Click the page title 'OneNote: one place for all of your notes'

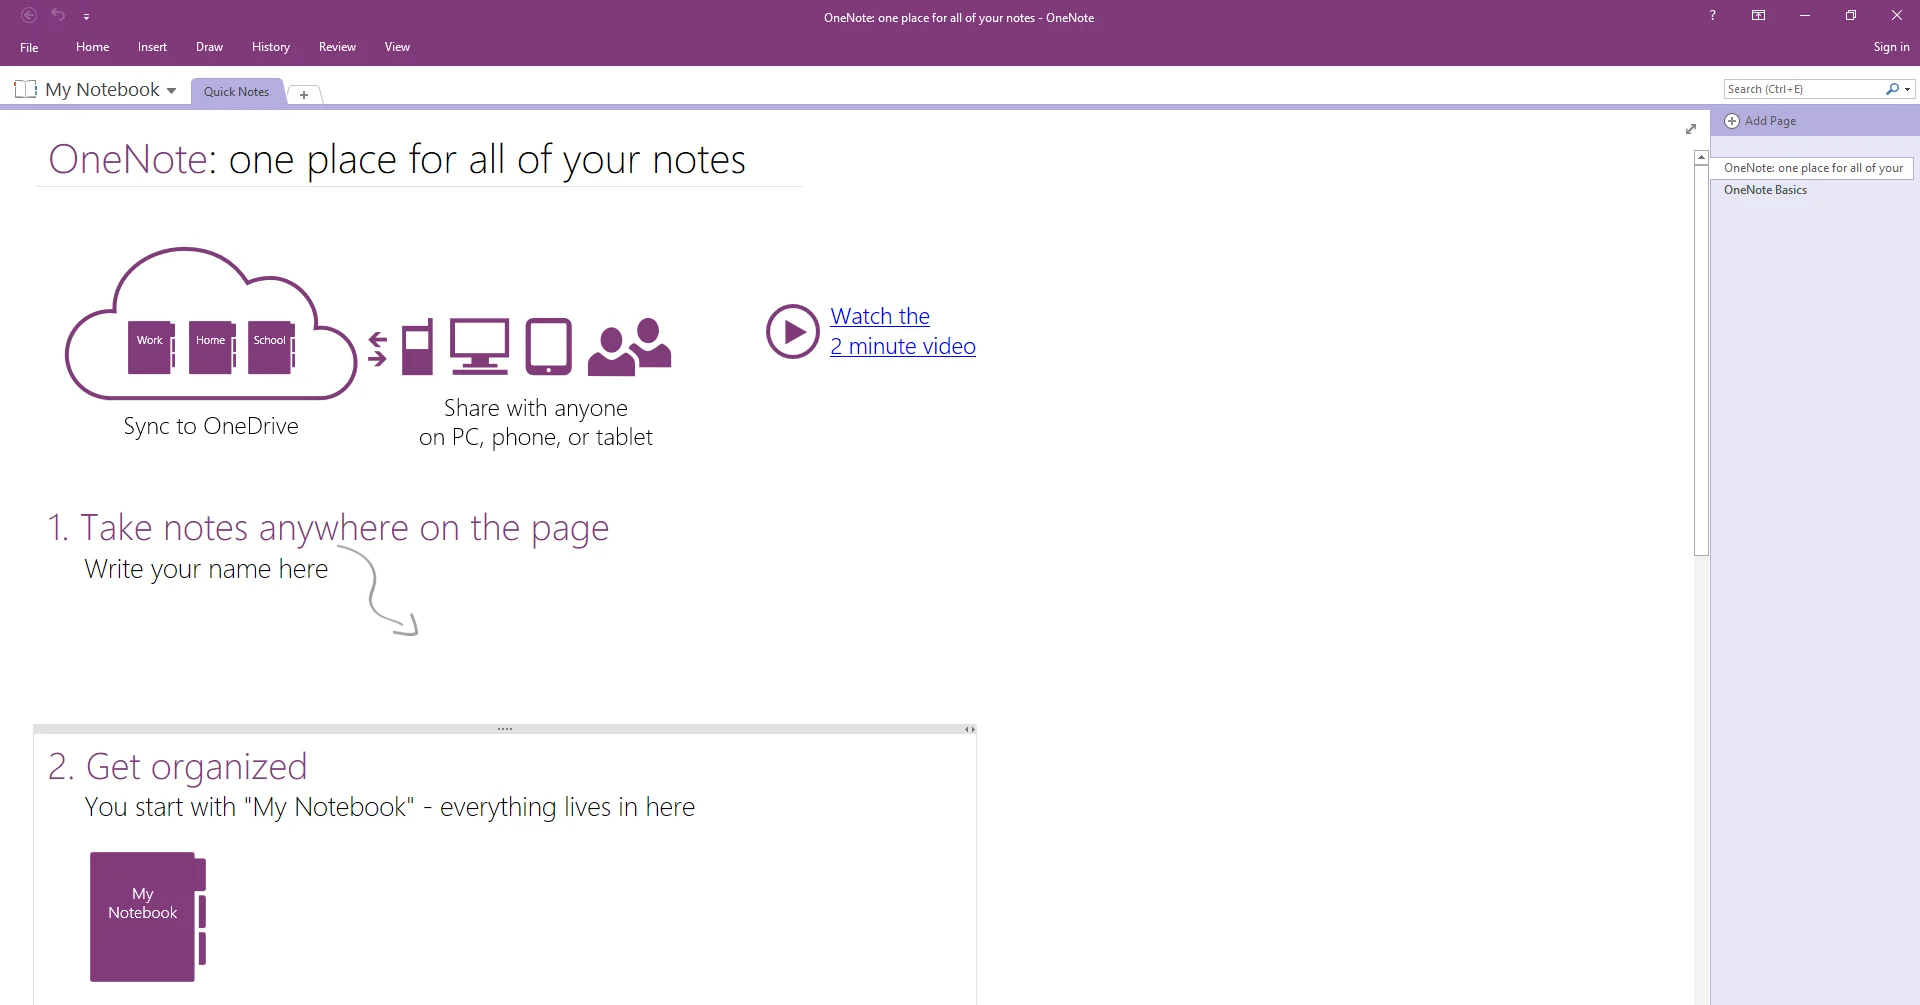click(x=397, y=160)
